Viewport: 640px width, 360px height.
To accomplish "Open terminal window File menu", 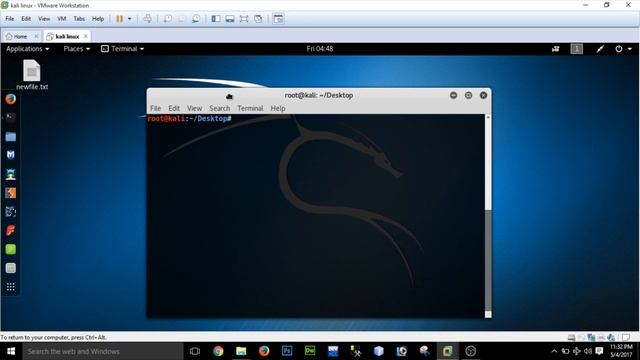I will point(156,108).
